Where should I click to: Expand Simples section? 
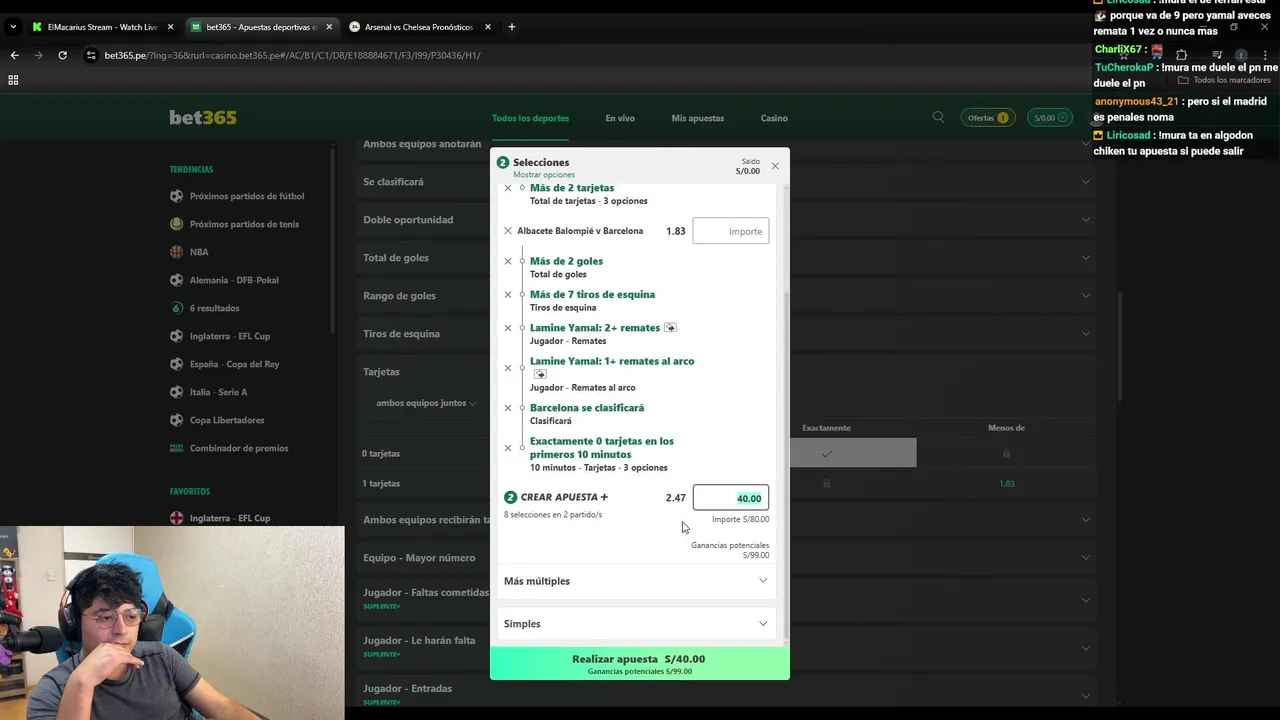636,624
